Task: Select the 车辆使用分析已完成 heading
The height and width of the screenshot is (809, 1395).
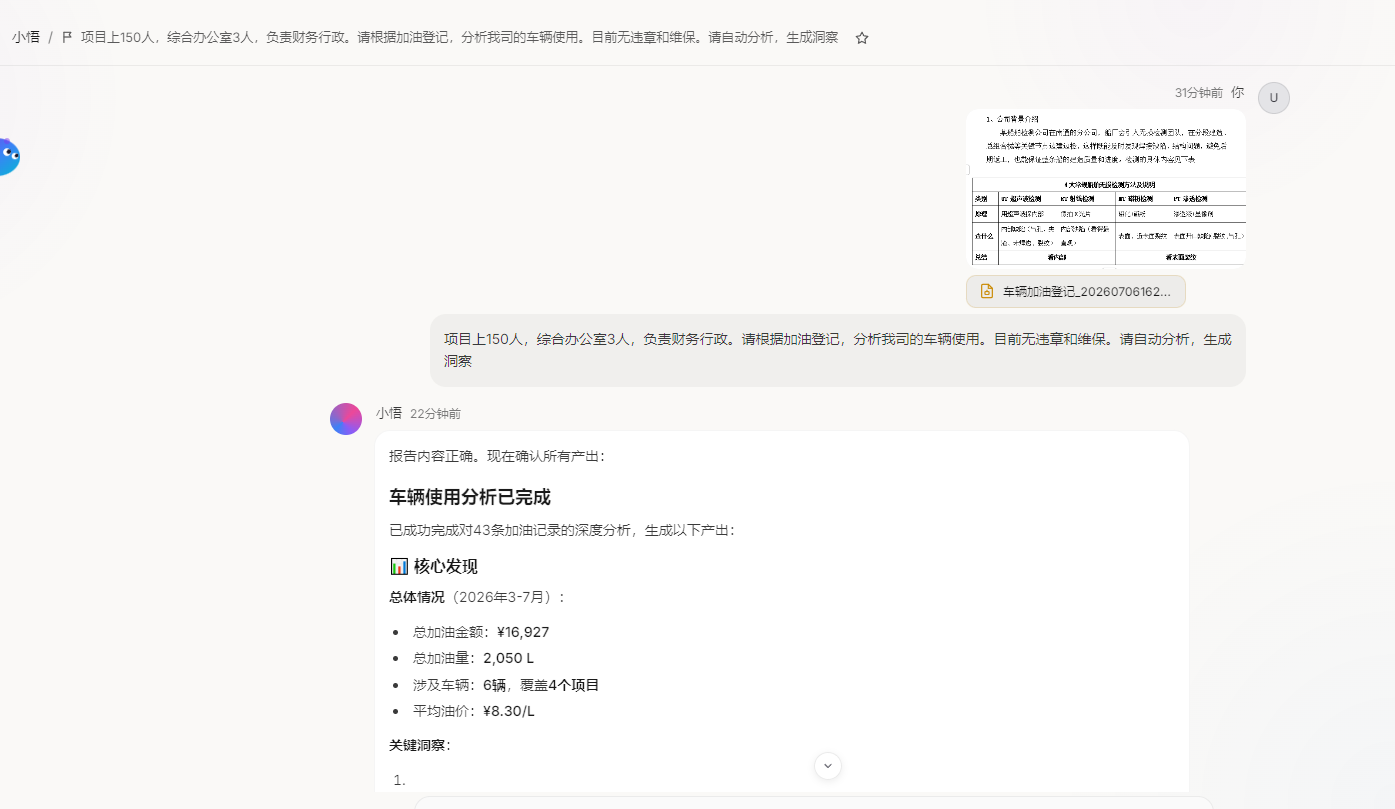Action: (470, 497)
